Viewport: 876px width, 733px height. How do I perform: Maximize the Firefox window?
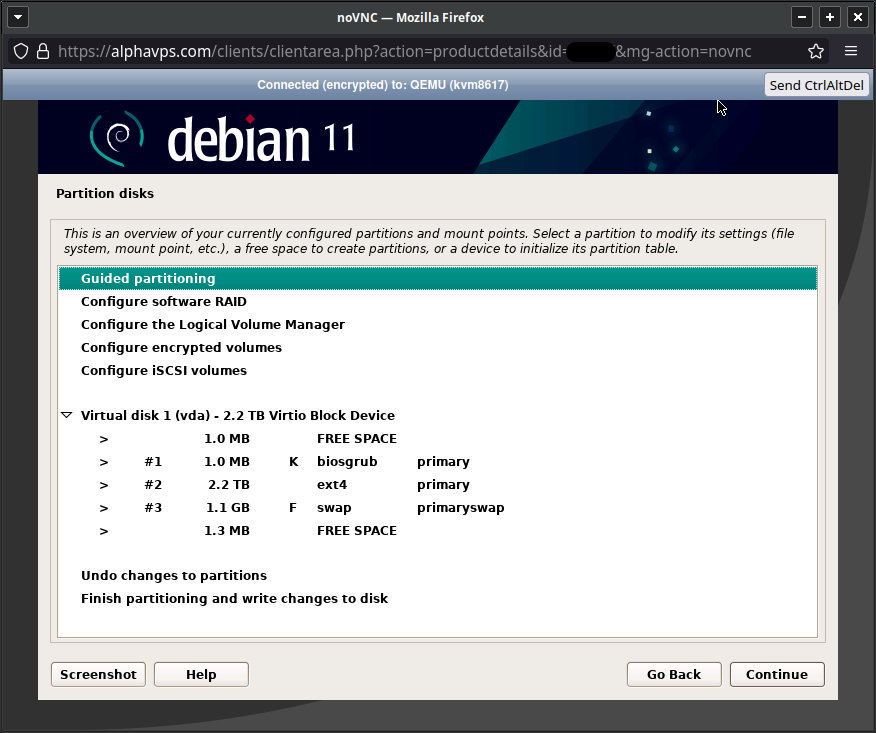click(x=830, y=17)
